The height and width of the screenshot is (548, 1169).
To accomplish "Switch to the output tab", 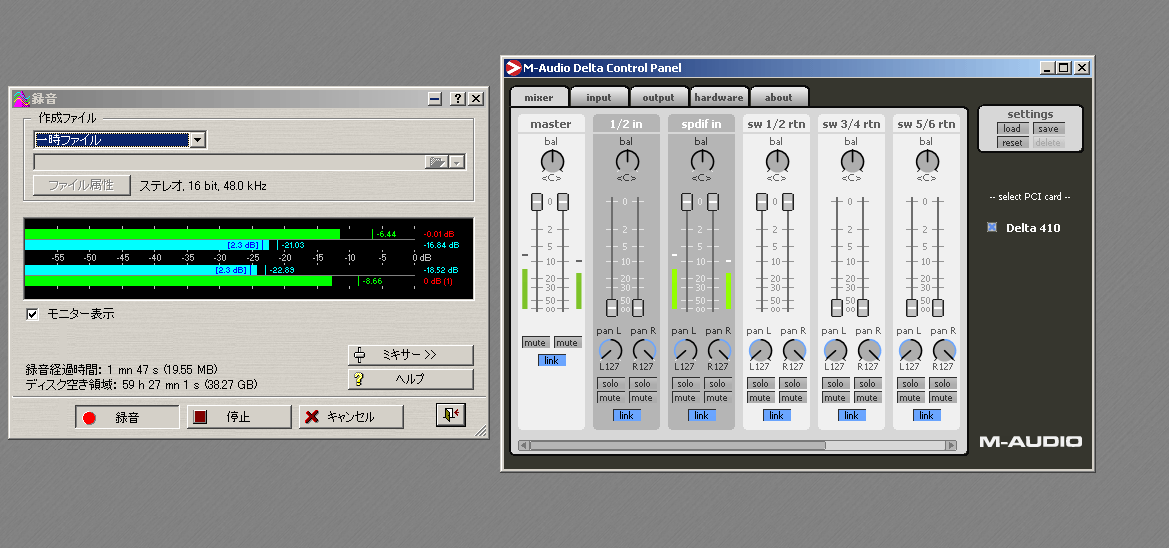I will 658,97.
